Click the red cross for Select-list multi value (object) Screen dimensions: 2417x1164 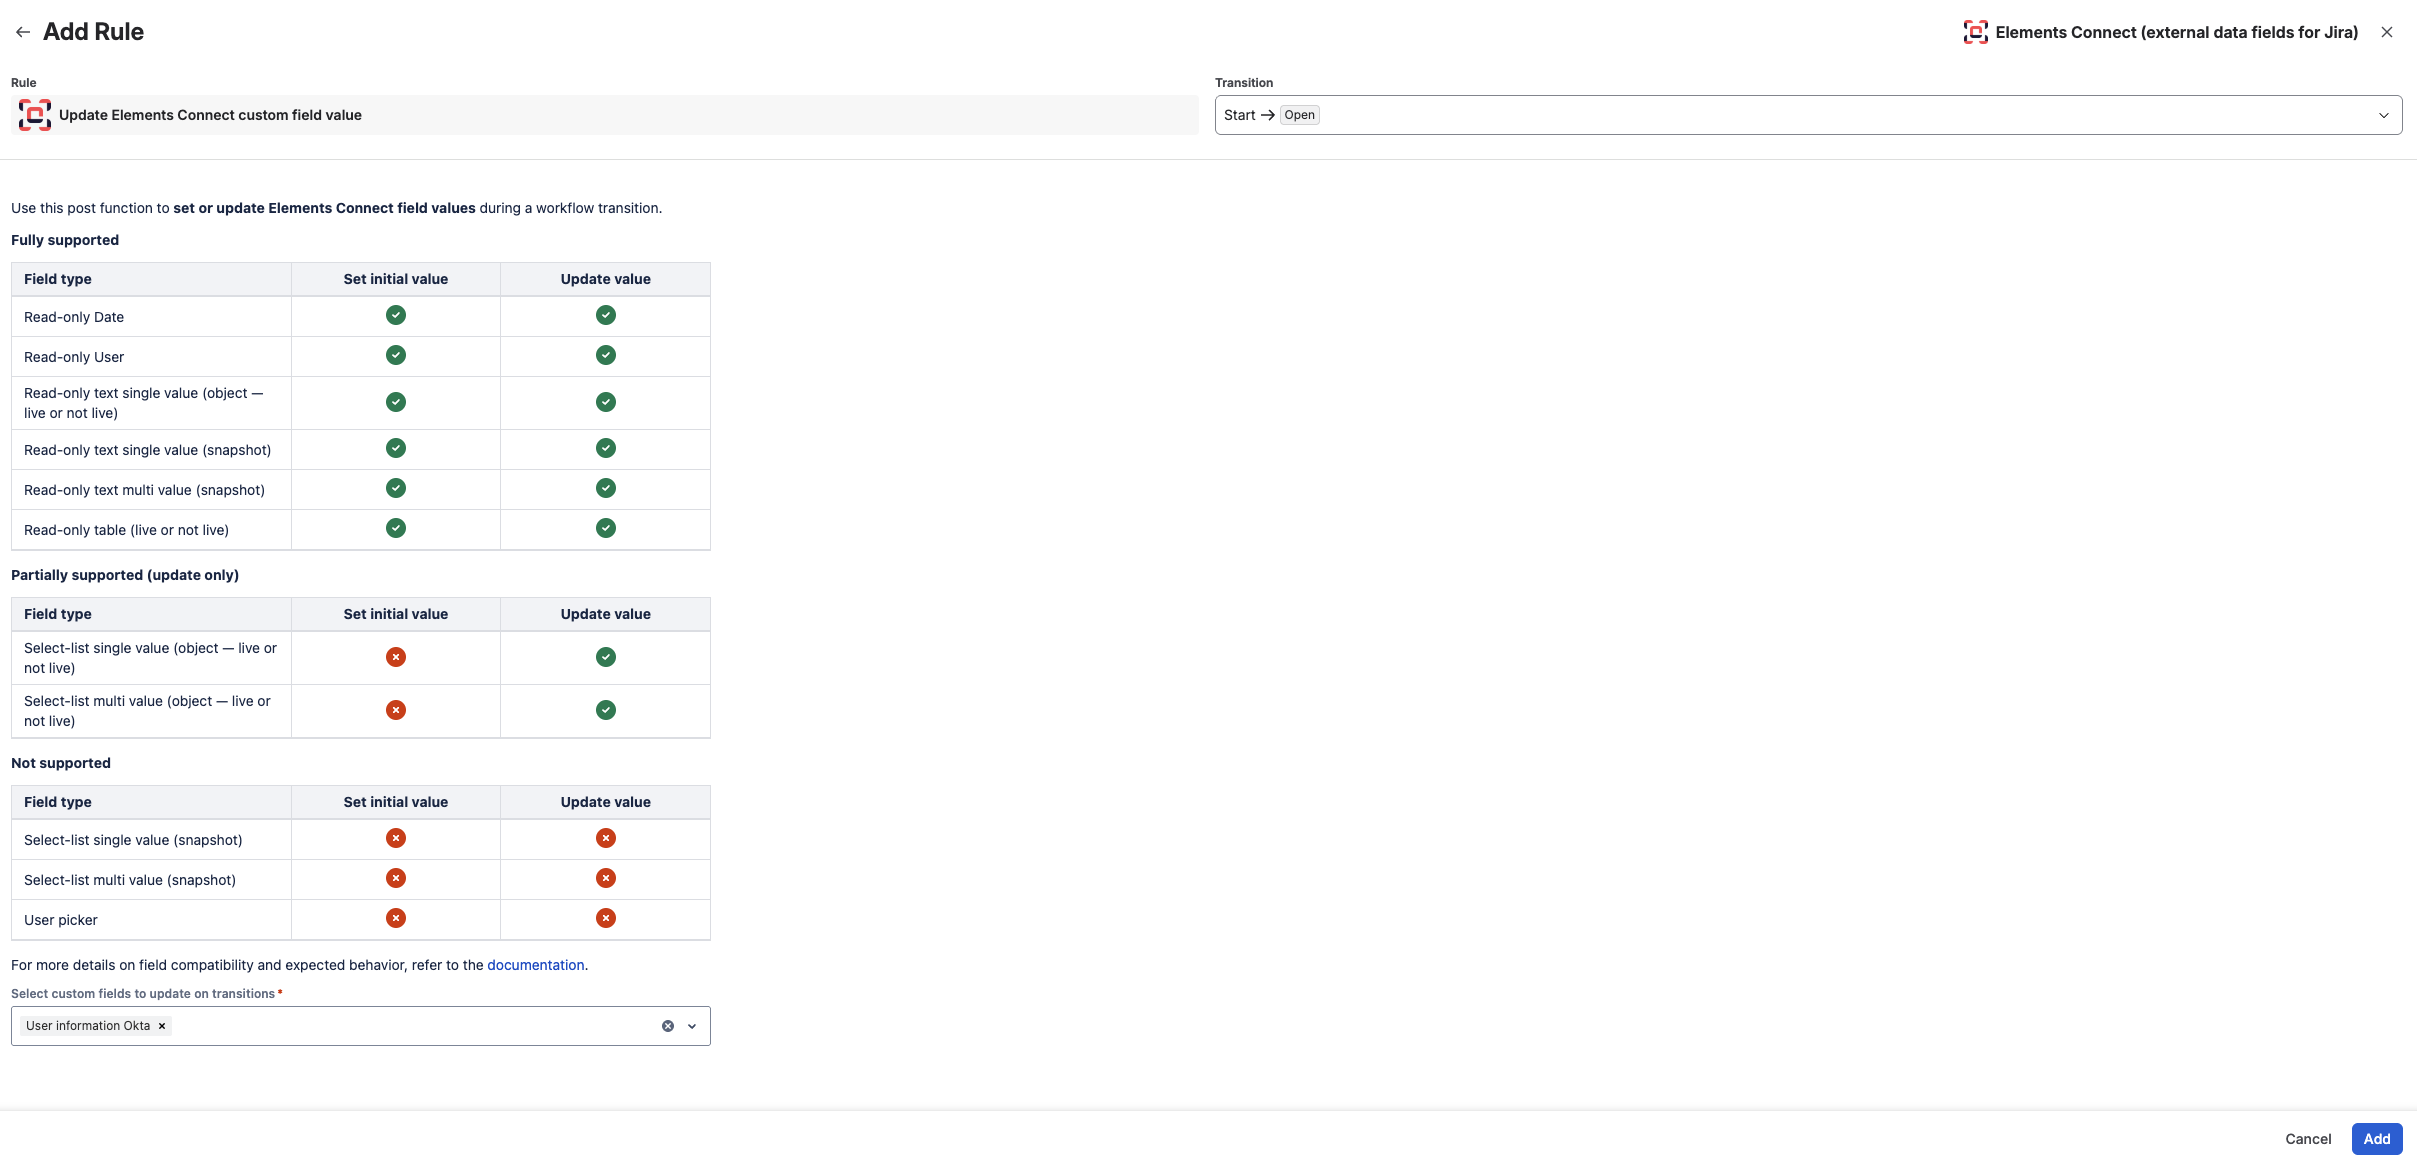(x=396, y=710)
